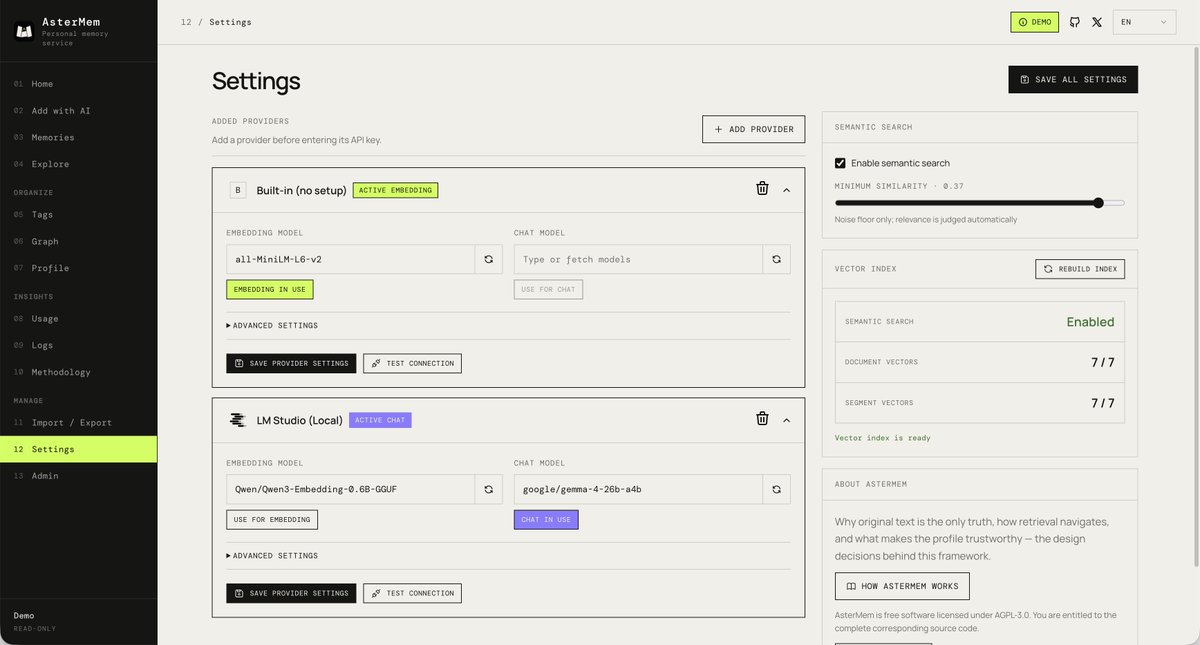Click the Rebuild Index button

coord(1080,269)
